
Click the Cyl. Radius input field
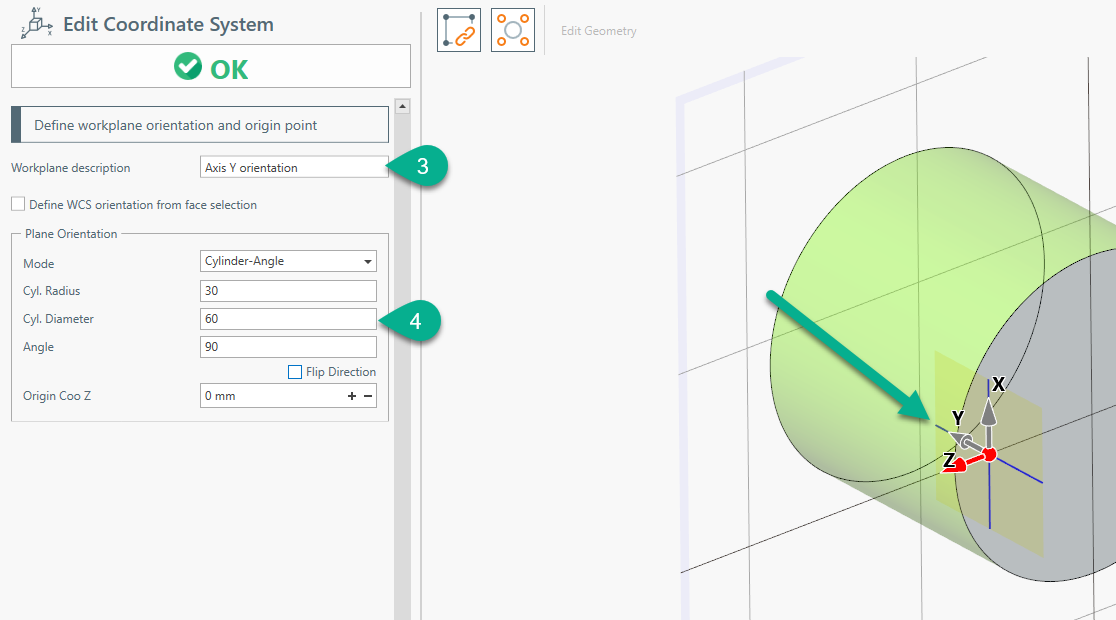[x=288, y=291]
